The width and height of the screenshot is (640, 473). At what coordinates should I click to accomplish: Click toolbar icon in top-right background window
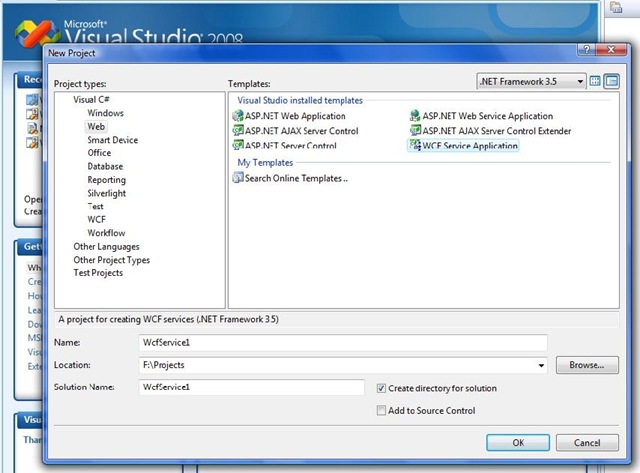tap(616, 7)
